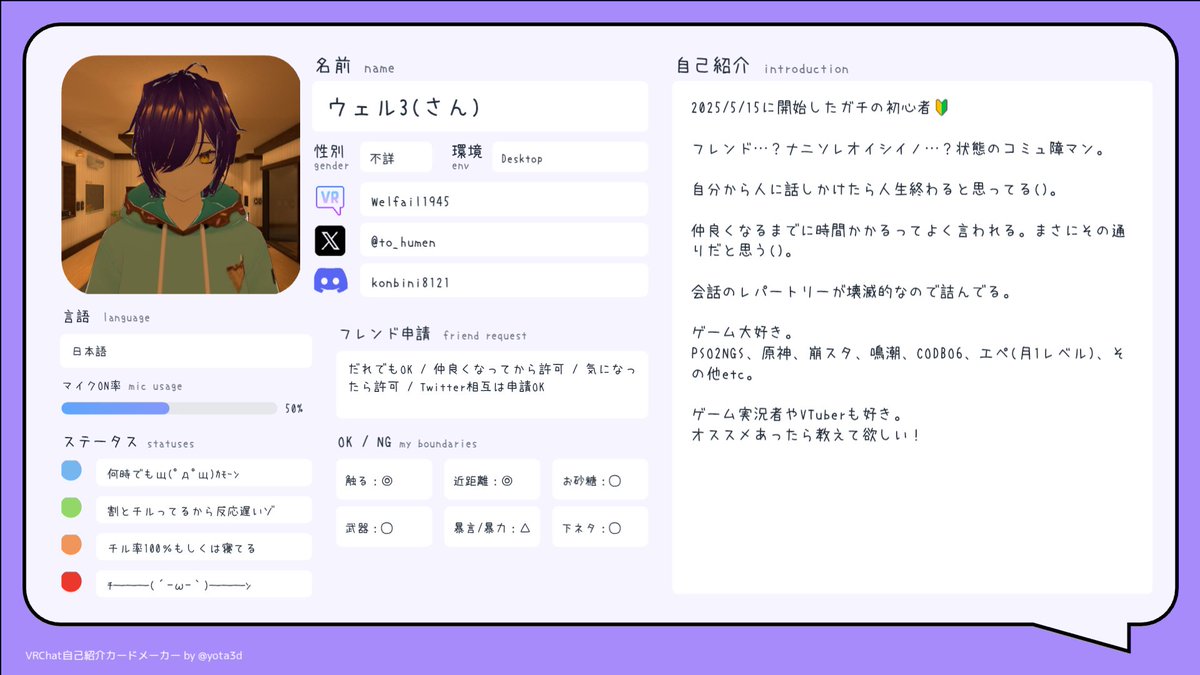Select the red status color dot
This screenshot has width=1200, height=675.
click(x=71, y=582)
